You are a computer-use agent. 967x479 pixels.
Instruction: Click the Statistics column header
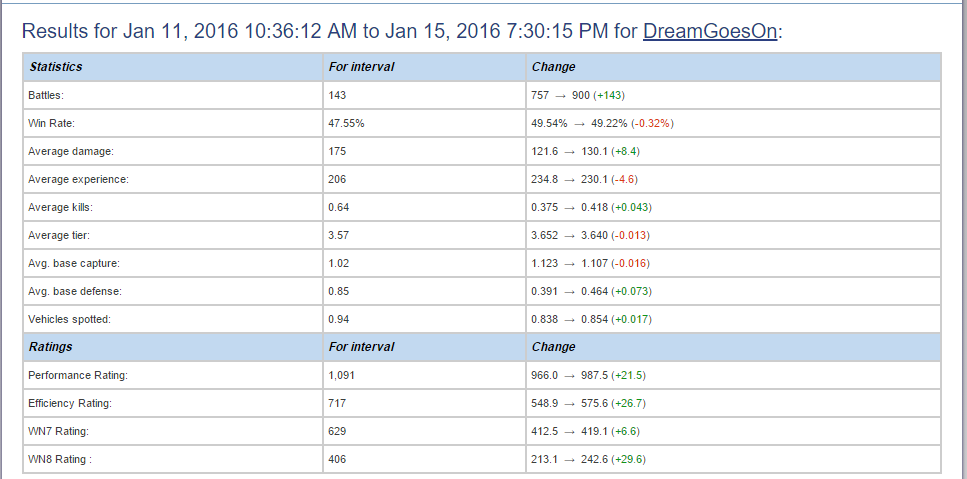[x=56, y=67]
